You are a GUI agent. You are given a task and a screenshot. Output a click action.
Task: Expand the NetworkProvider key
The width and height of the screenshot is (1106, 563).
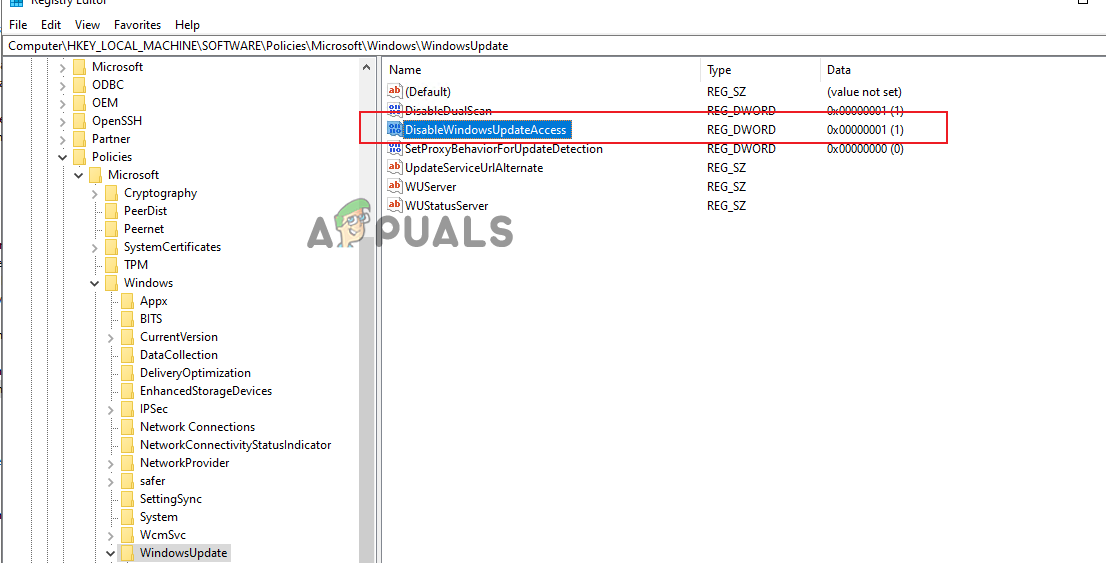tap(111, 464)
